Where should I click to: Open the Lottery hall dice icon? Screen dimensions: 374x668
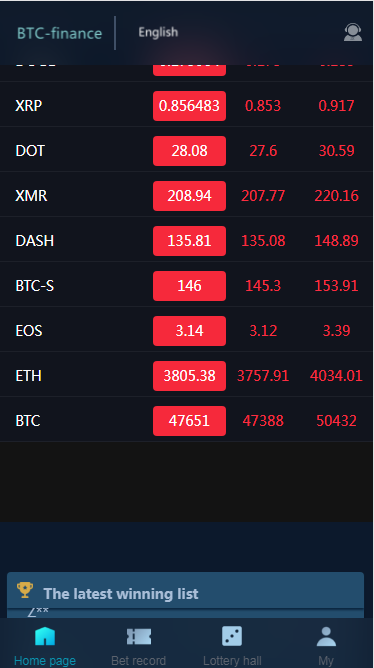click(x=232, y=636)
